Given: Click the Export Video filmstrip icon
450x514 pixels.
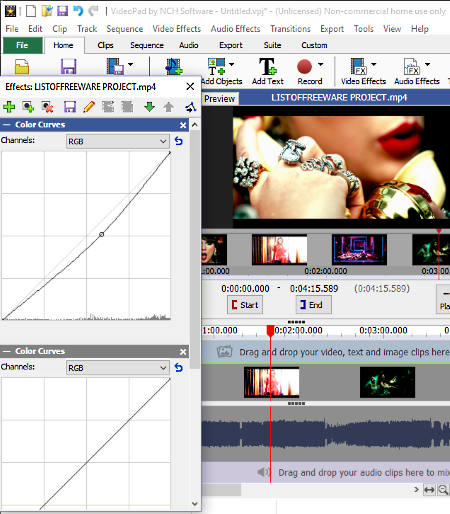Looking at the screenshot, I should 115,66.
